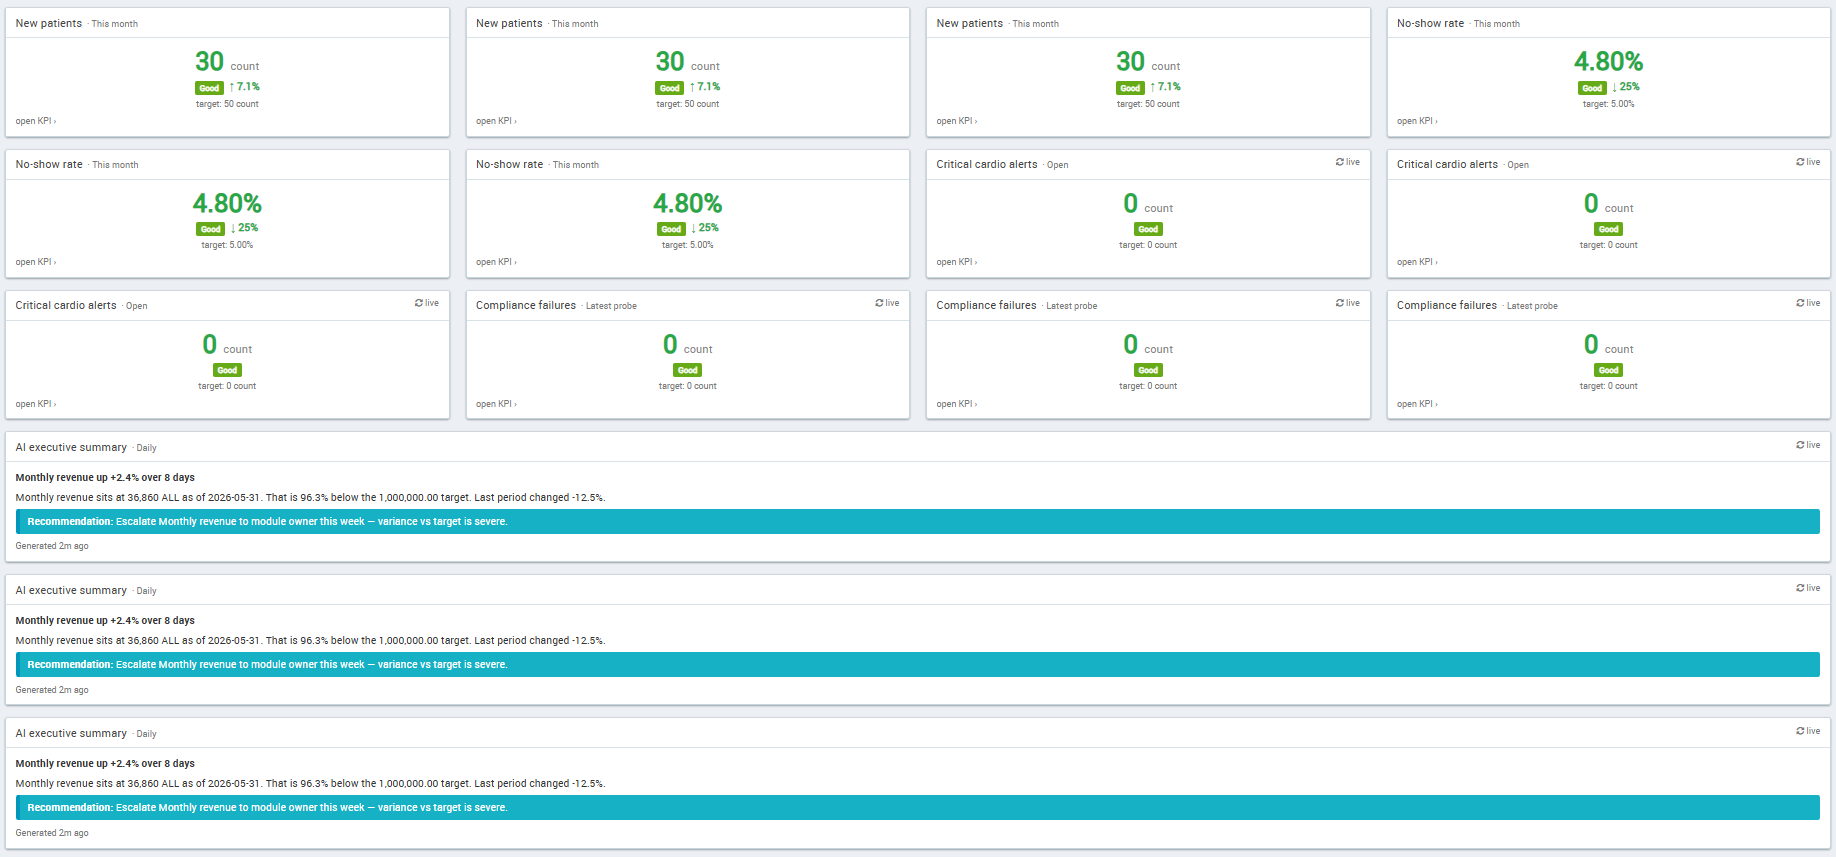The width and height of the screenshot is (1836, 857).
Task: Click Recommendation banner in topmost AI executive summary
Action: coord(918,521)
